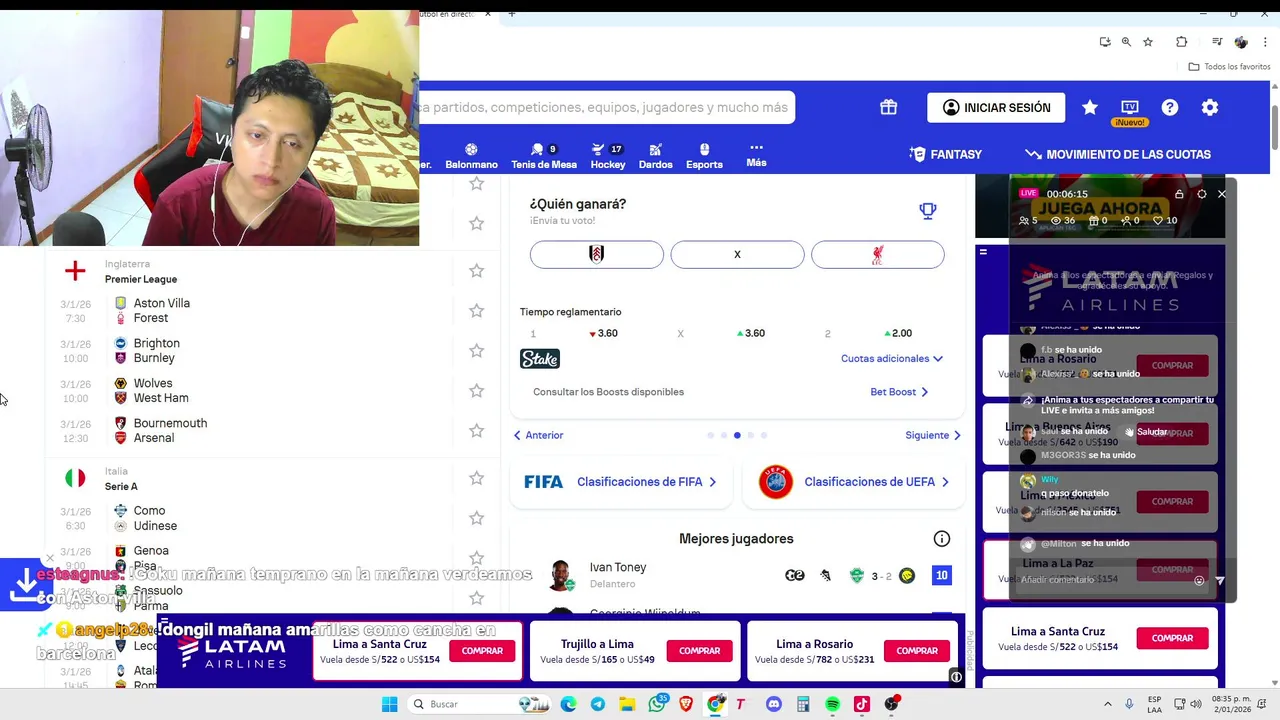Select the Tenis de Mesa tab
This screenshot has height=720, width=1280.
coord(544,157)
